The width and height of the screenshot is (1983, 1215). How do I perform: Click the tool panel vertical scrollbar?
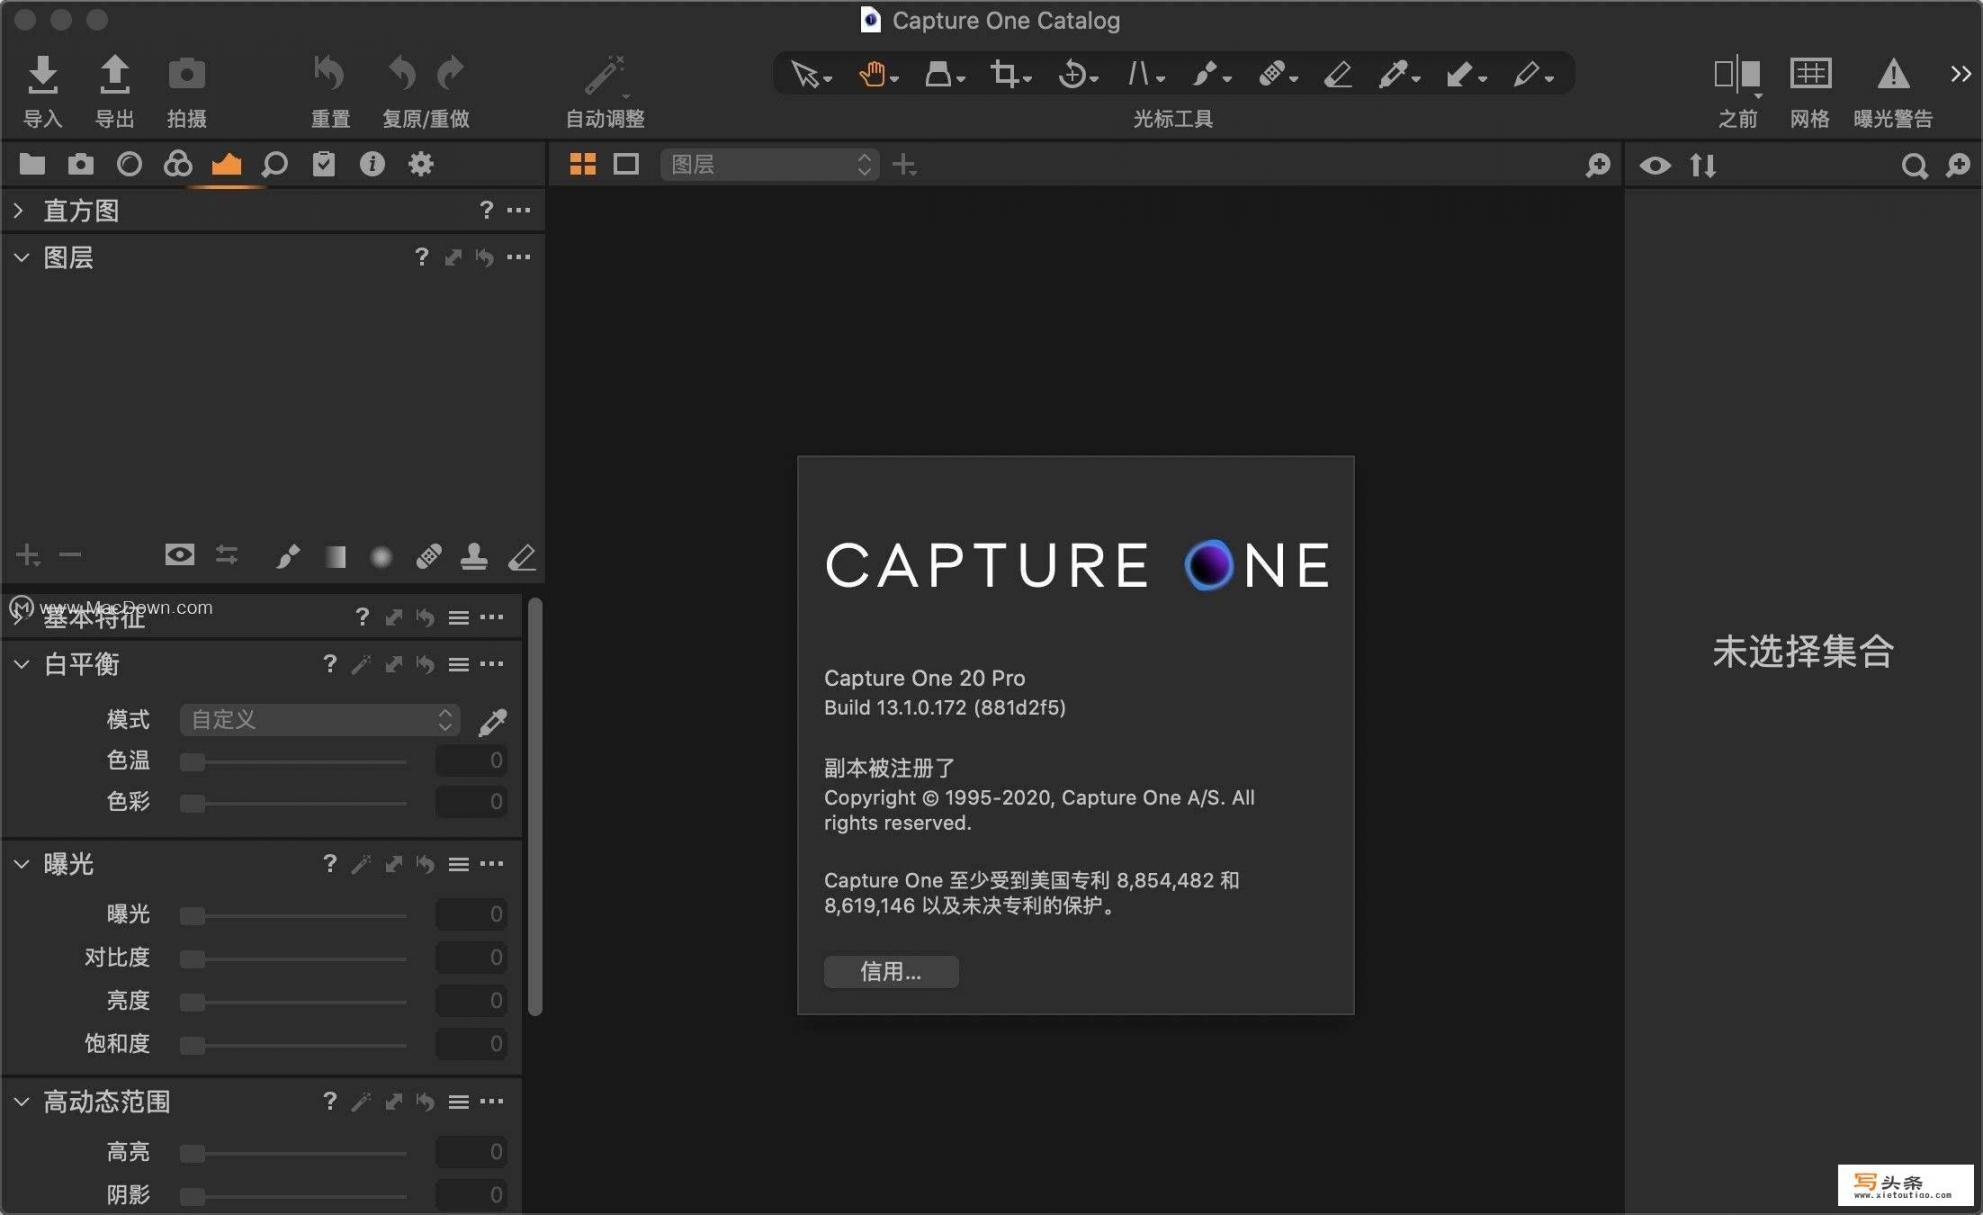(x=535, y=806)
